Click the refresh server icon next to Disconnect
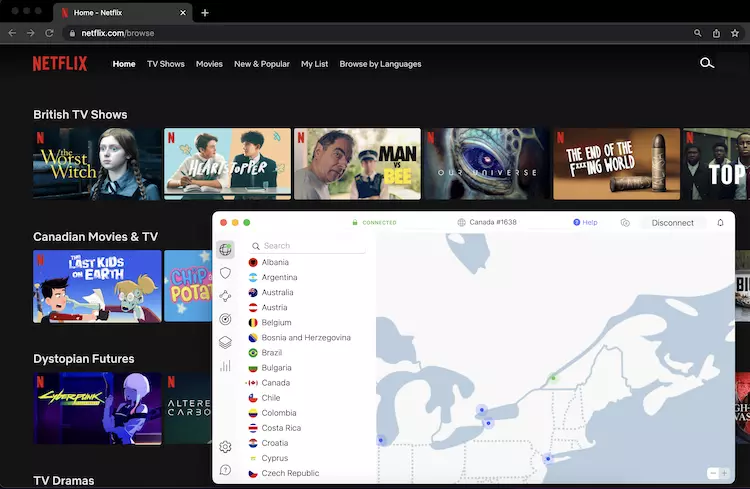 pos(625,222)
